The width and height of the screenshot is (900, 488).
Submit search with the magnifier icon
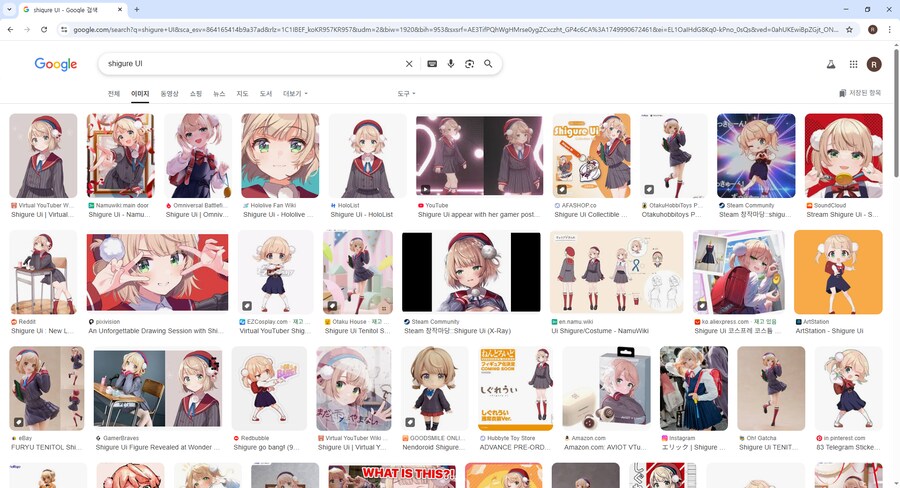pos(488,64)
